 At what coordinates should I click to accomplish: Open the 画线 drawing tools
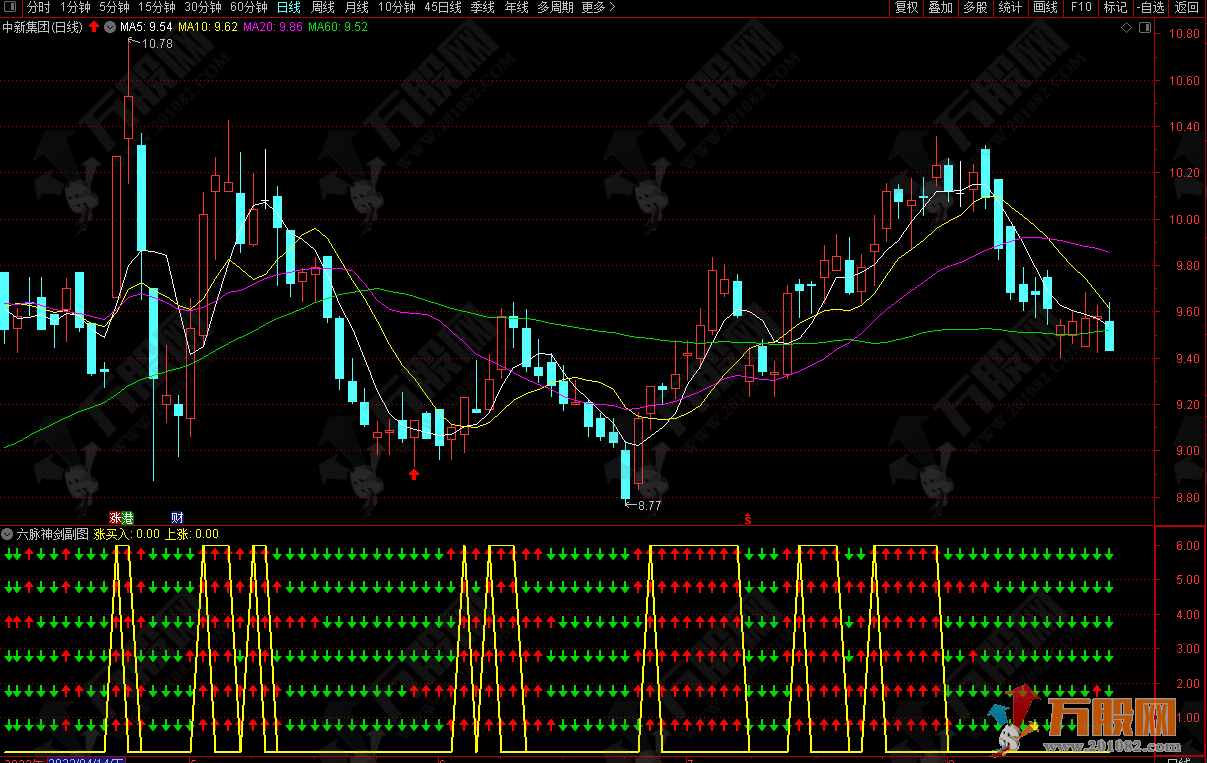click(x=1045, y=7)
